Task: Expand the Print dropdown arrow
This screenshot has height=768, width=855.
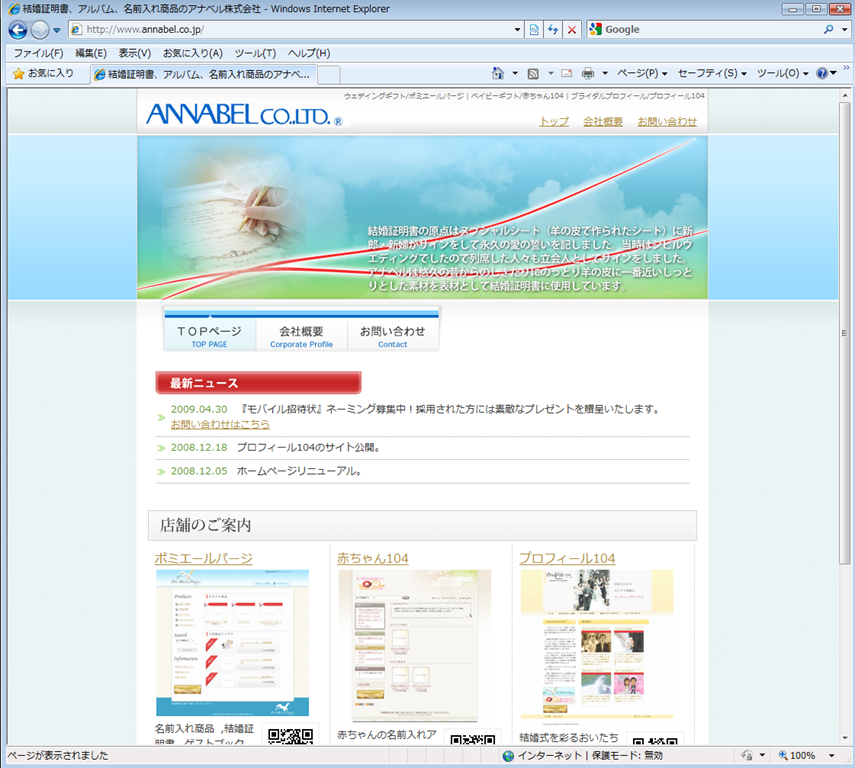Action: pos(605,73)
